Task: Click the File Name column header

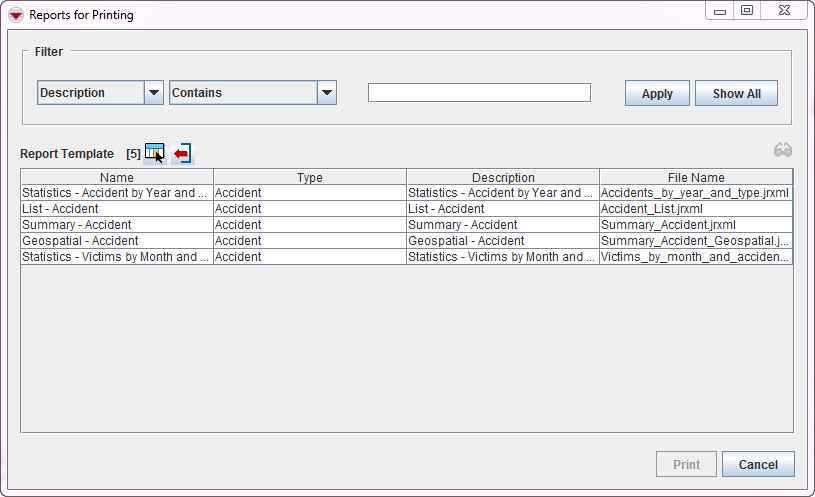Action: point(696,178)
